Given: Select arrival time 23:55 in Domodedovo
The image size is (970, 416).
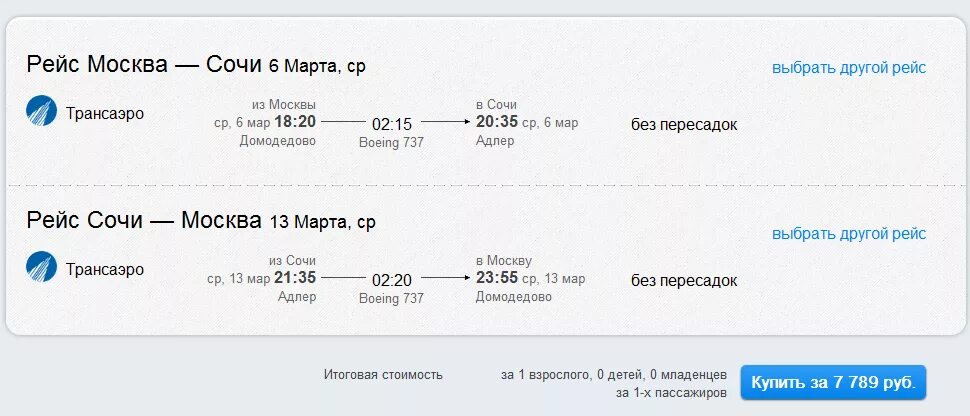Looking at the screenshot, I should pos(497,278).
